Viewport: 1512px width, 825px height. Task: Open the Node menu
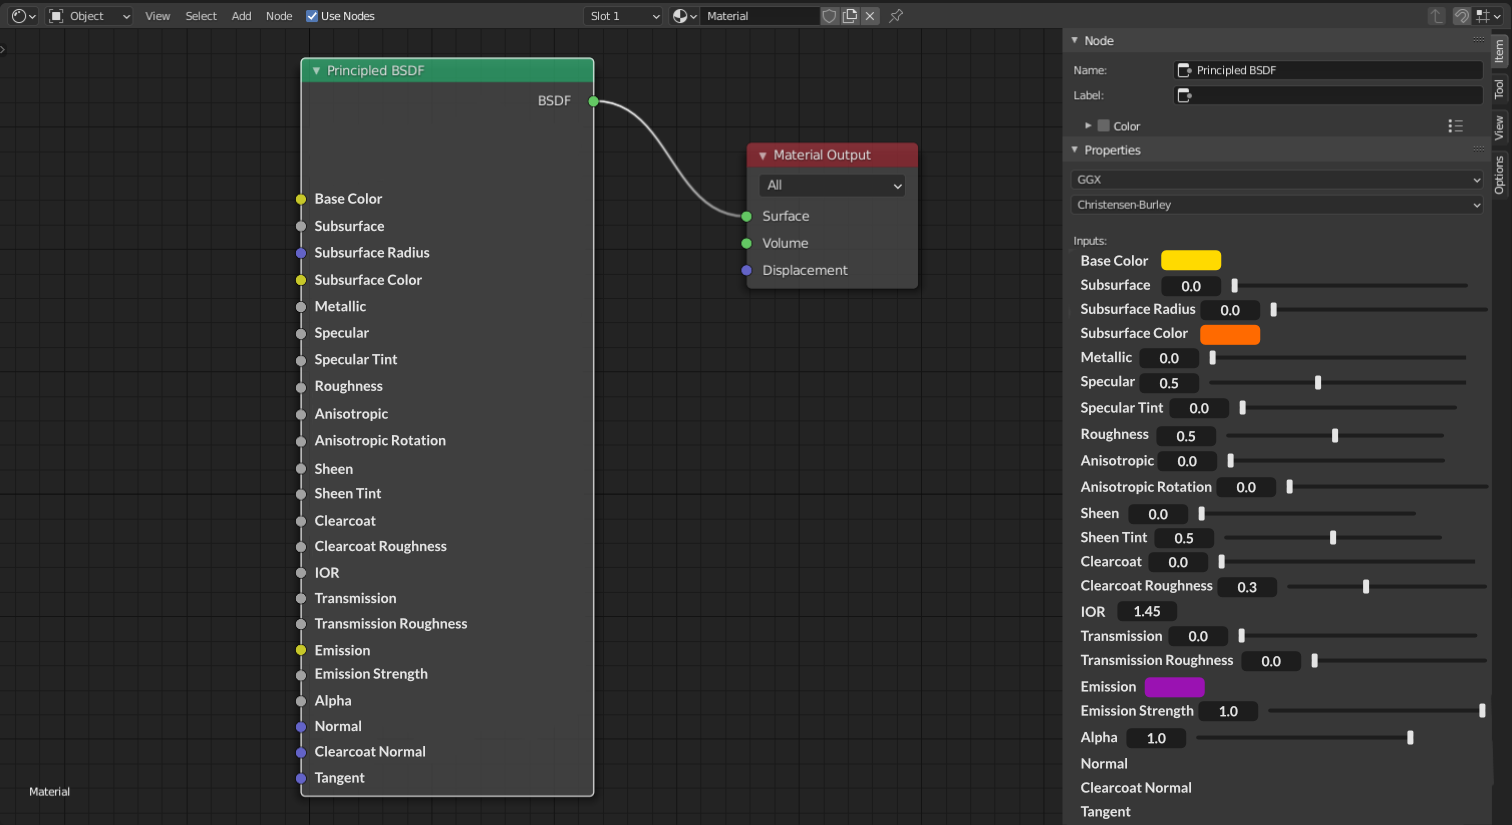click(x=279, y=16)
